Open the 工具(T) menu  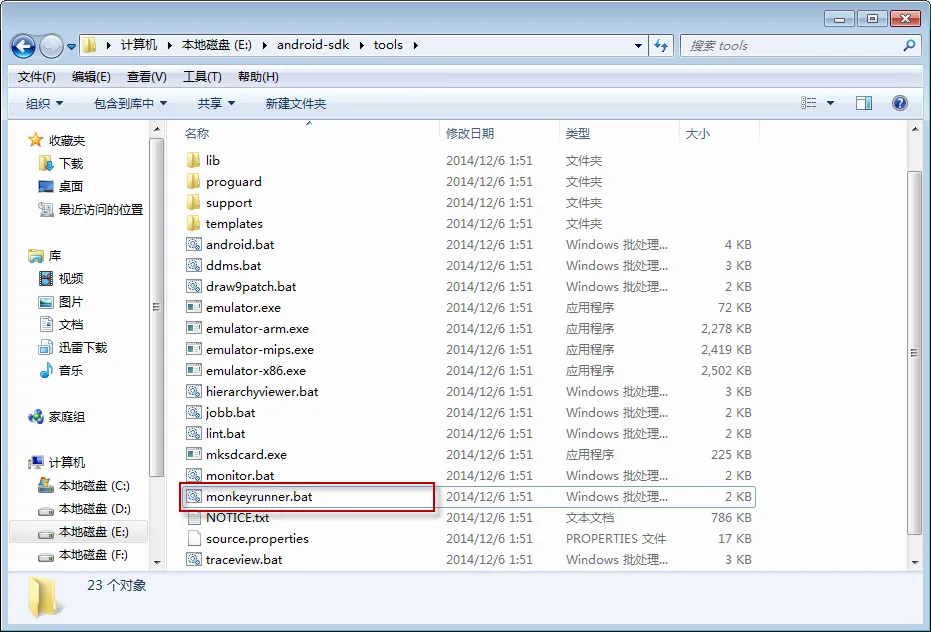[202, 77]
